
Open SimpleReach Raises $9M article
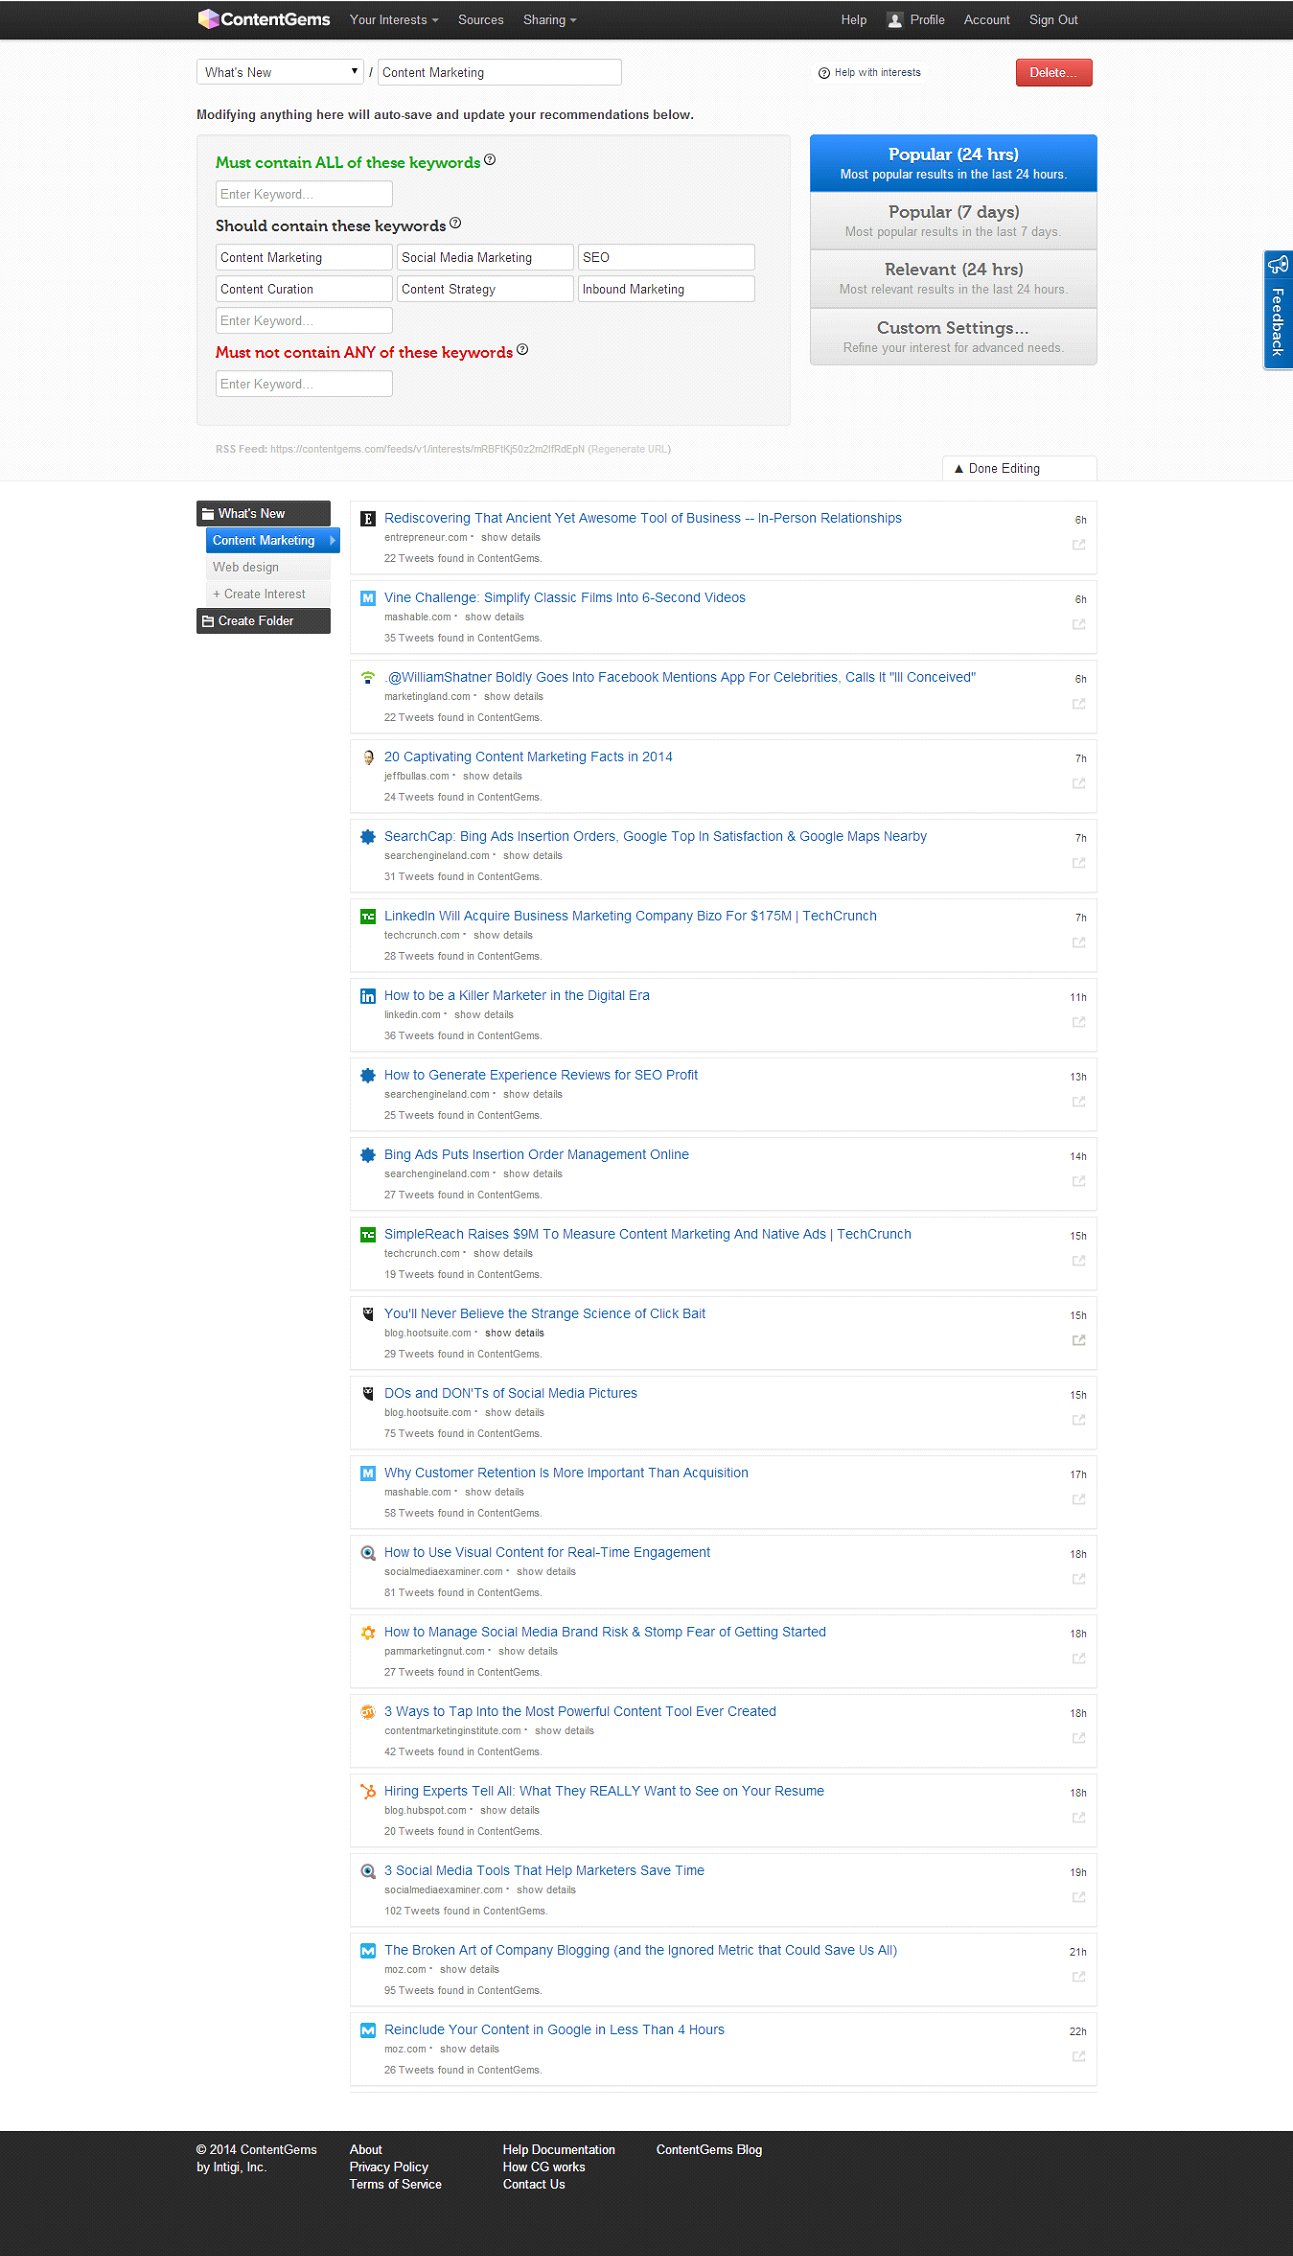[x=648, y=1234]
